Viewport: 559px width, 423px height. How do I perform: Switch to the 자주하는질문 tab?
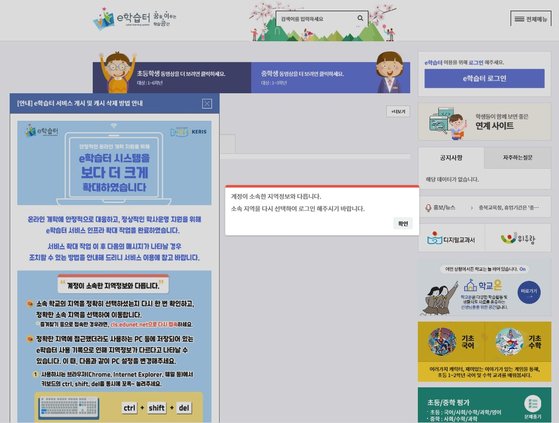tap(517, 158)
